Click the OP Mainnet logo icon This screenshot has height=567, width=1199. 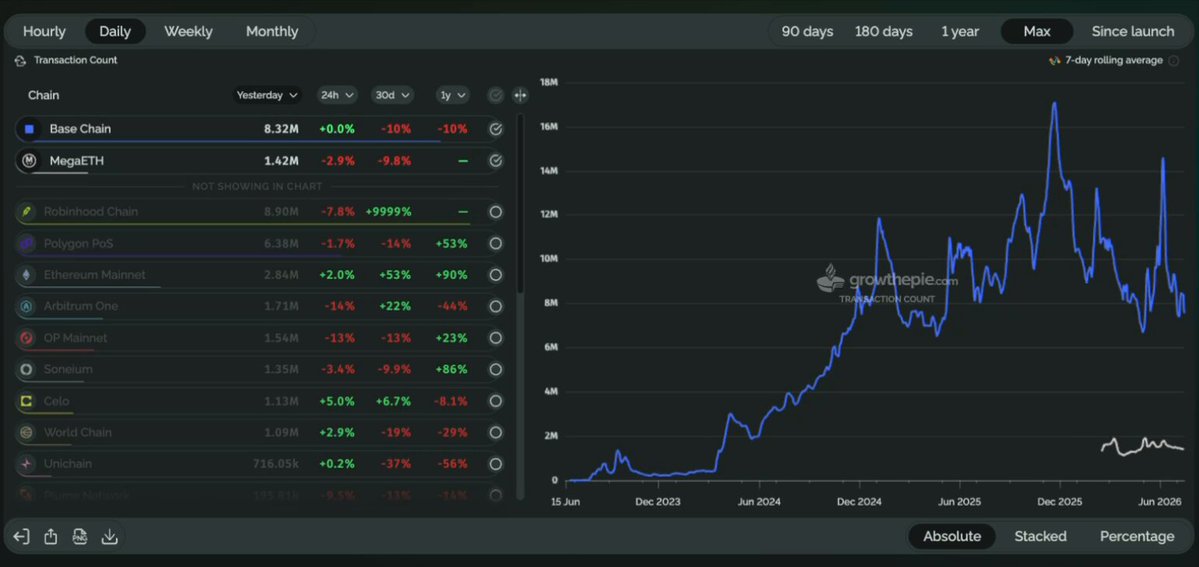[x=28, y=337]
